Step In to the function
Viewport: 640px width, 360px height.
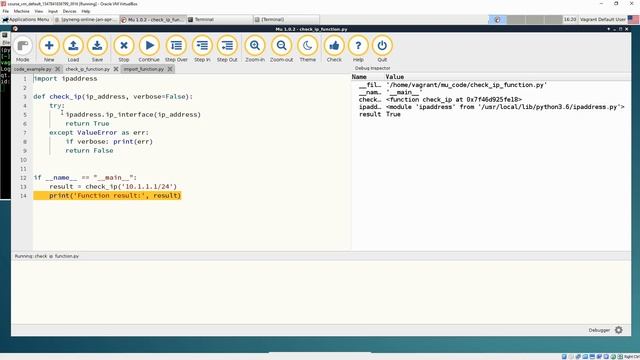click(x=202, y=49)
